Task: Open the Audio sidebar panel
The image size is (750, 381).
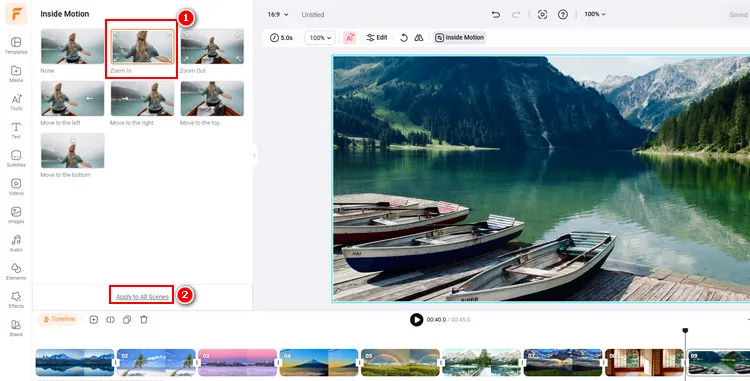Action: point(16,243)
